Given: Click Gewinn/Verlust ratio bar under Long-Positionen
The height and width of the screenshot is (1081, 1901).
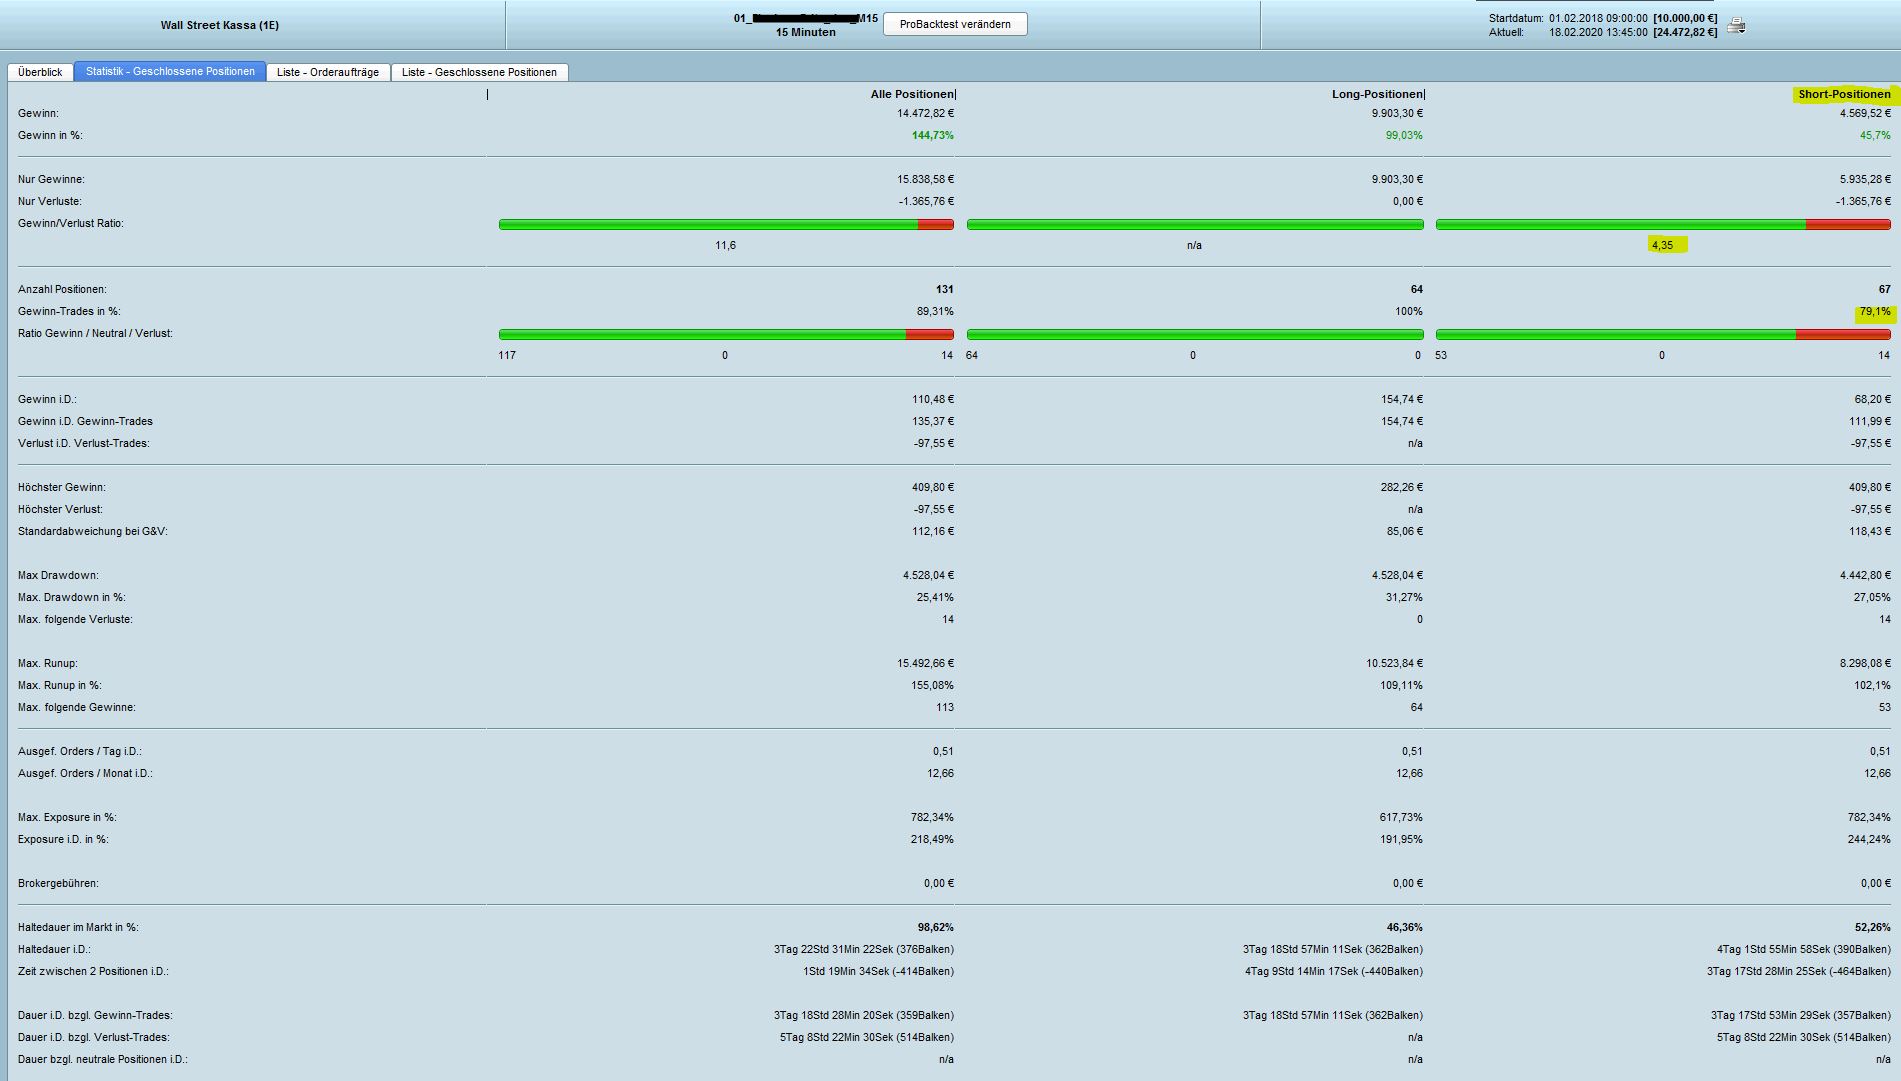Looking at the screenshot, I should (1195, 224).
